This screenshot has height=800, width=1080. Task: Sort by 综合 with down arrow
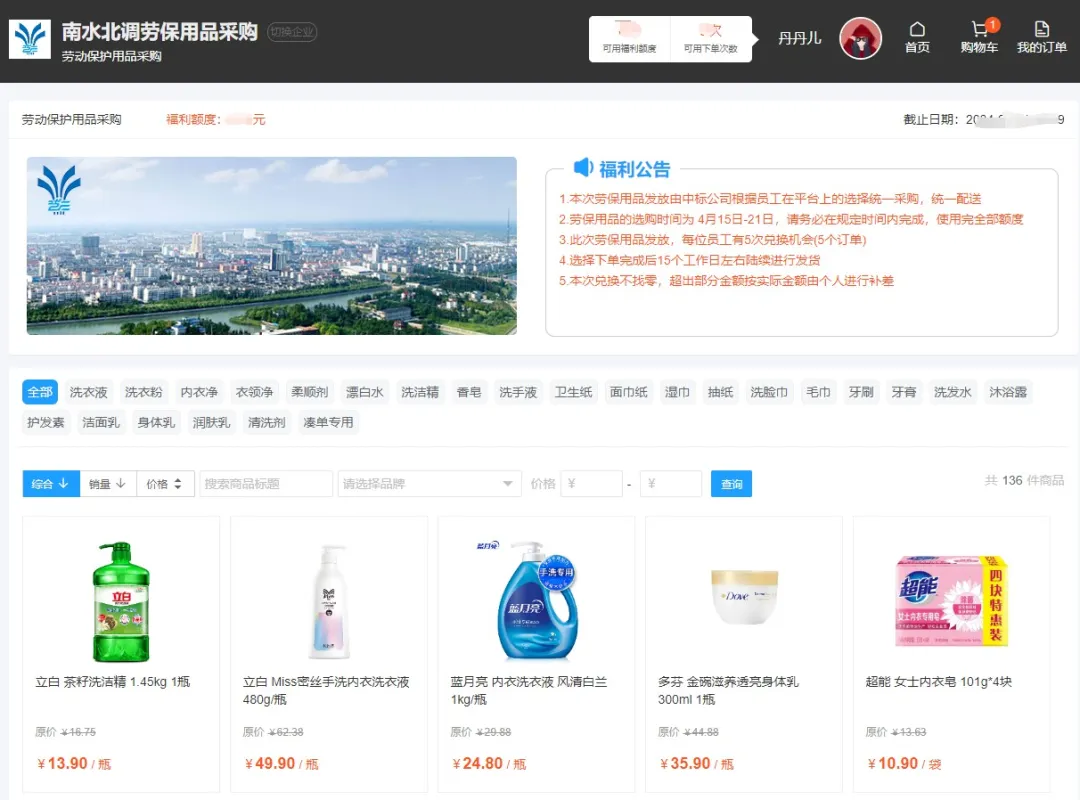tap(51, 484)
